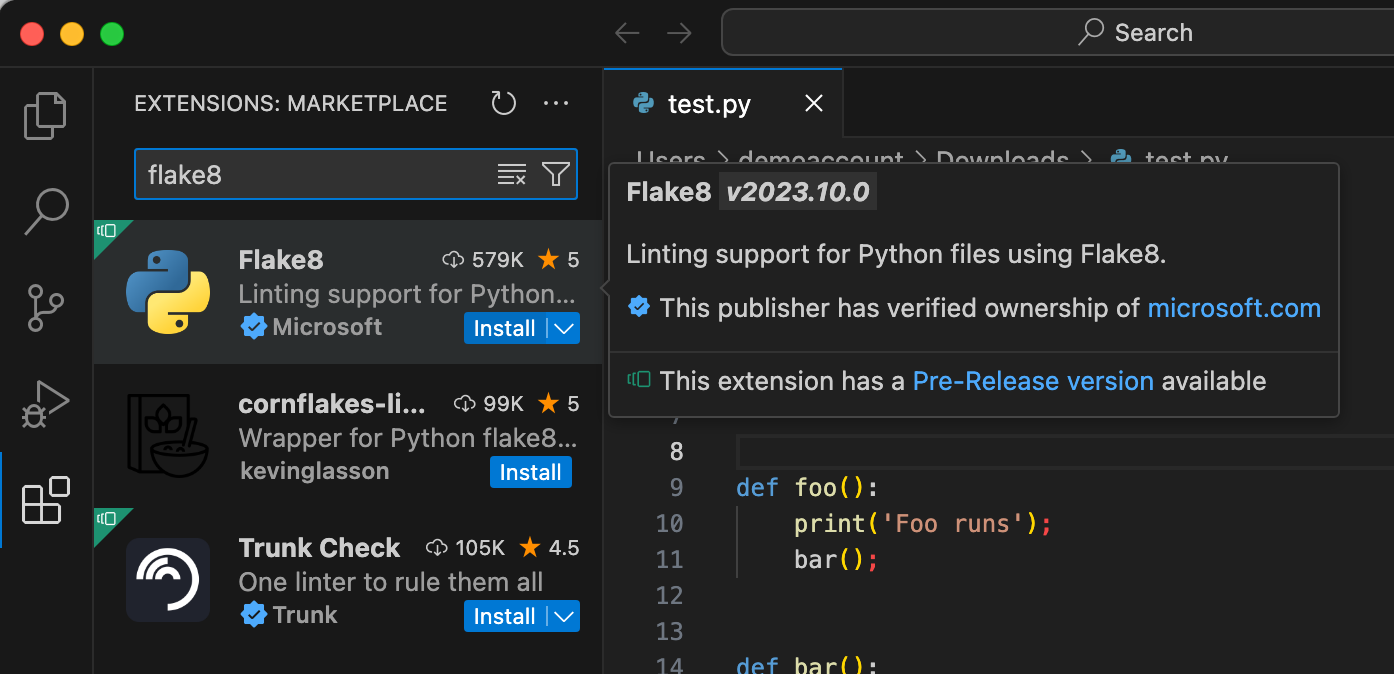Viewport: 1394px width, 674px height.
Task: Open the extensions filter icon
Action: tap(556, 173)
